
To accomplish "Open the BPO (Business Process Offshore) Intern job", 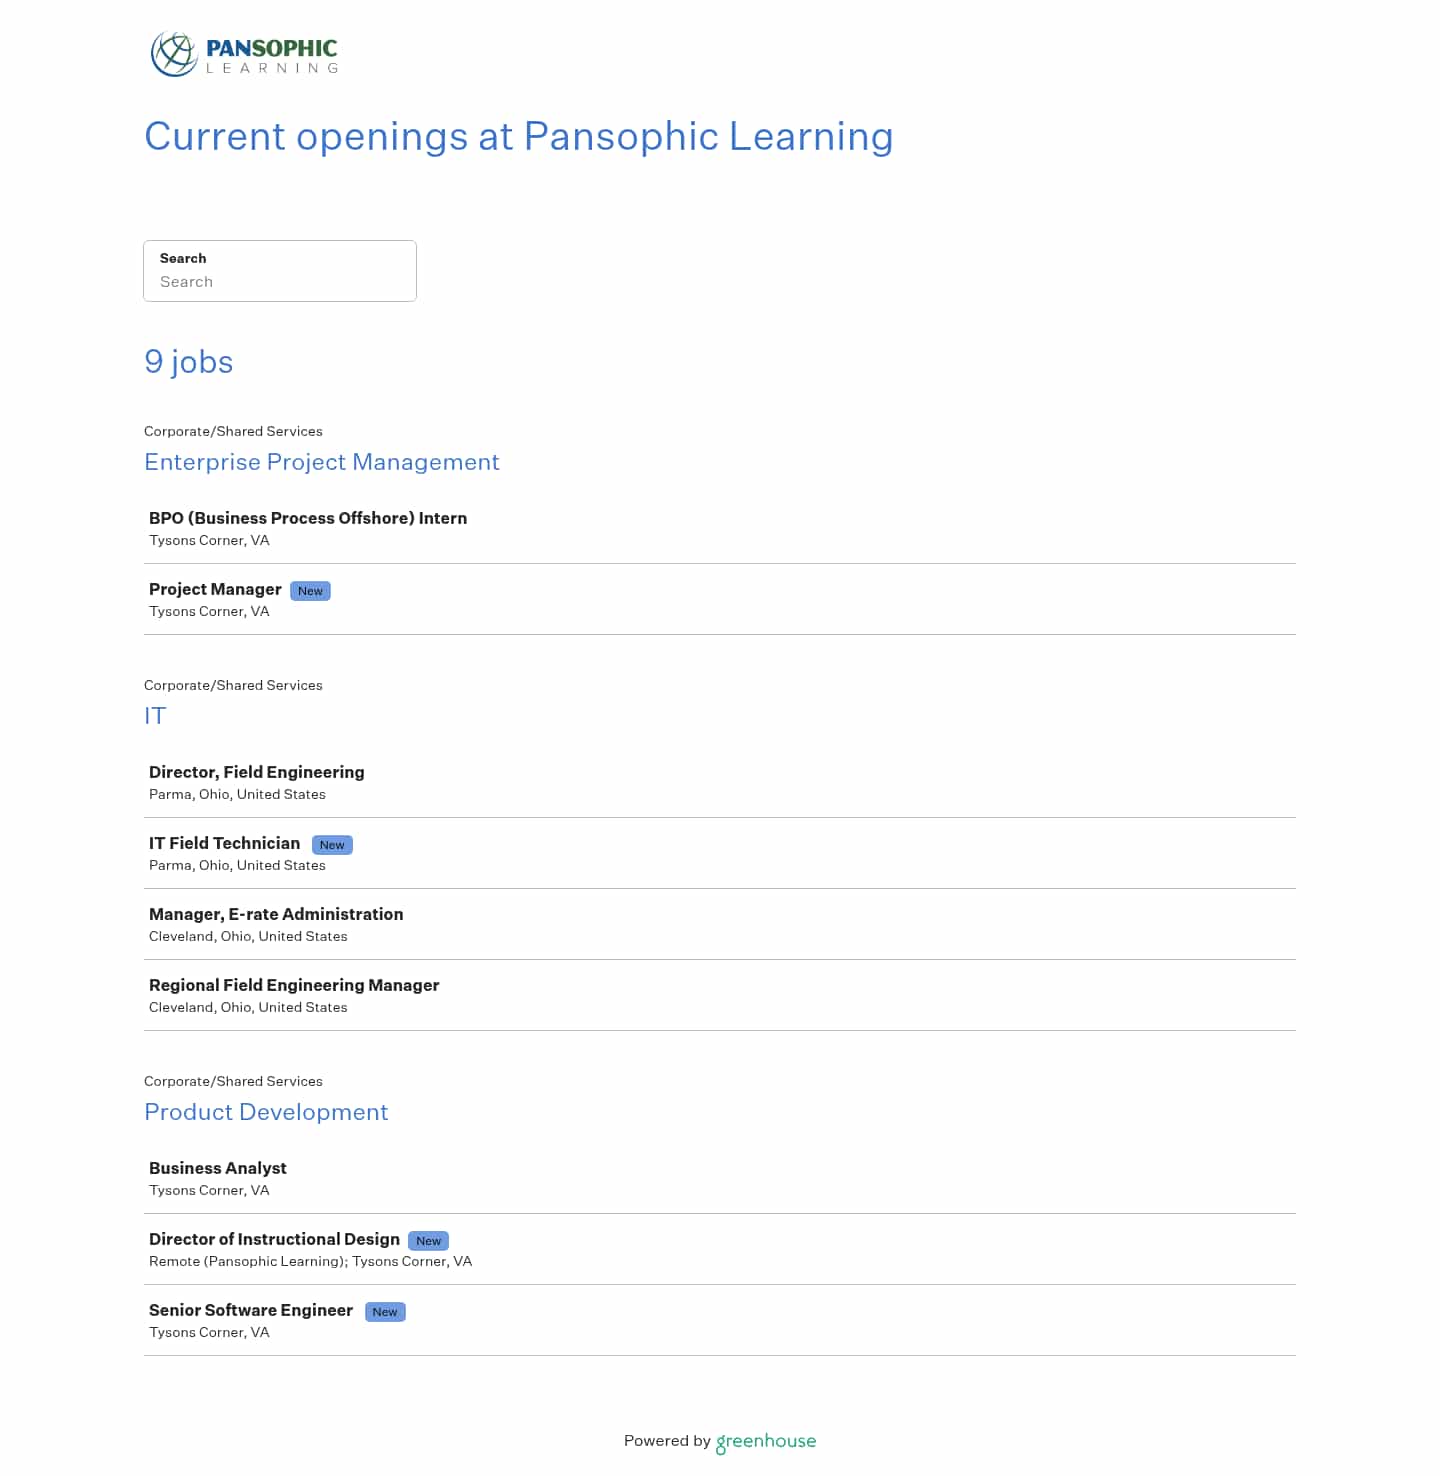I will coord(308,518).
